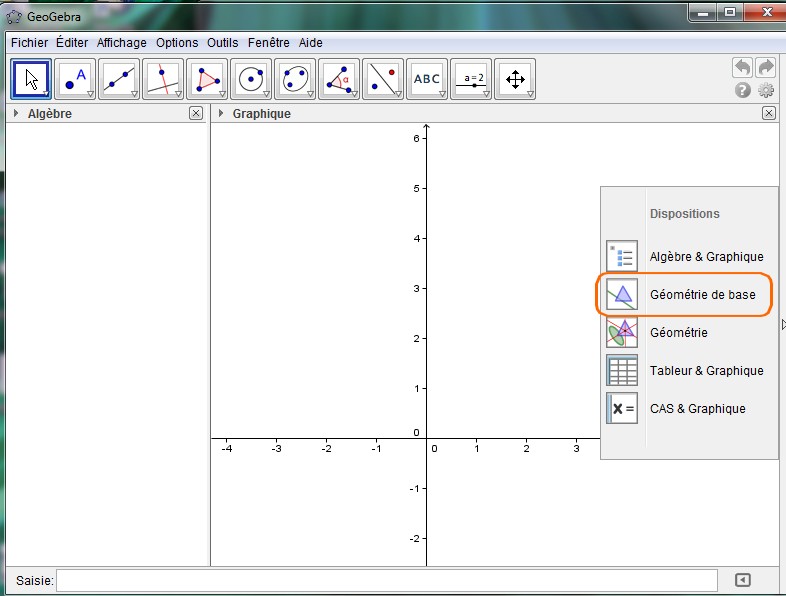Collapse the Algèbre panel triangle
Image resolution: width=786 pixels, height=596 pixels.
pos(16,114)
